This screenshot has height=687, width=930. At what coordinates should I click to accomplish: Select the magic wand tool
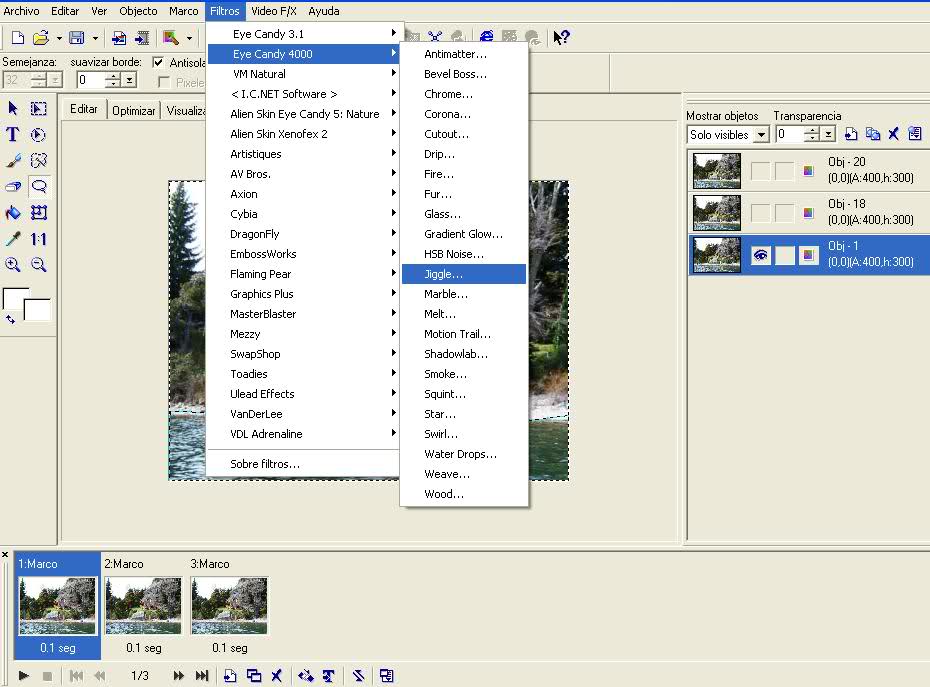(x=39, y=161)
